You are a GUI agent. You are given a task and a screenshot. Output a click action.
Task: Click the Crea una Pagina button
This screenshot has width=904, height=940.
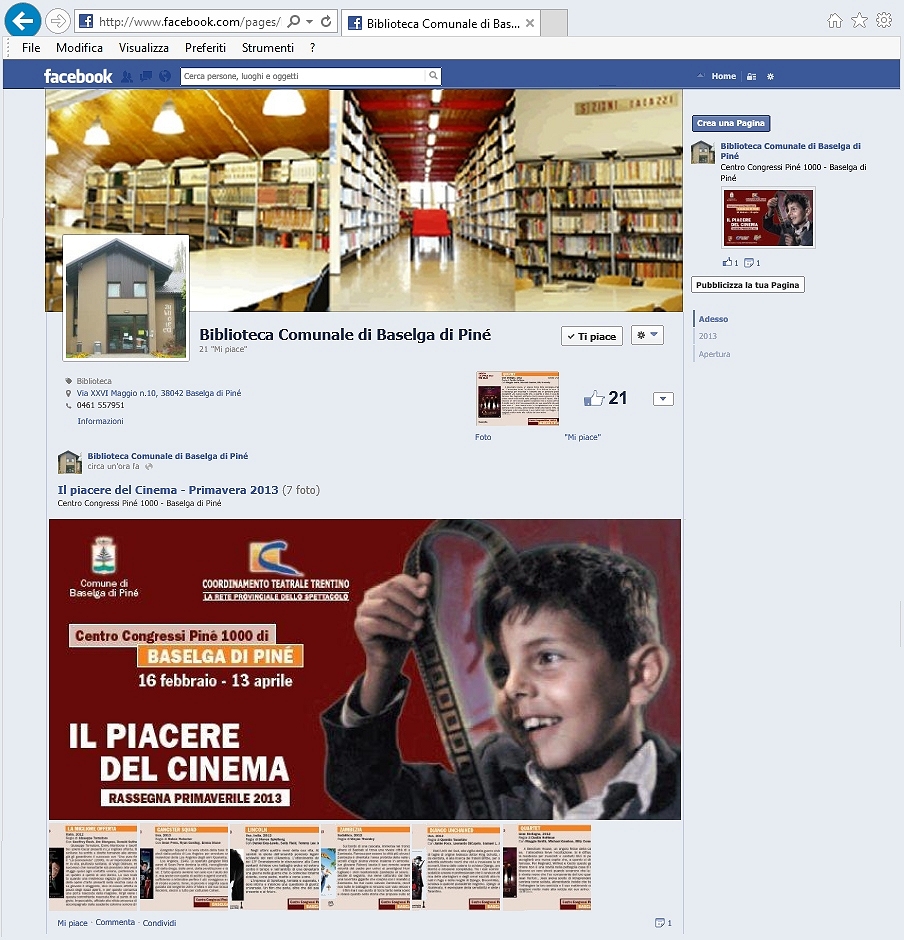[731, 123]
